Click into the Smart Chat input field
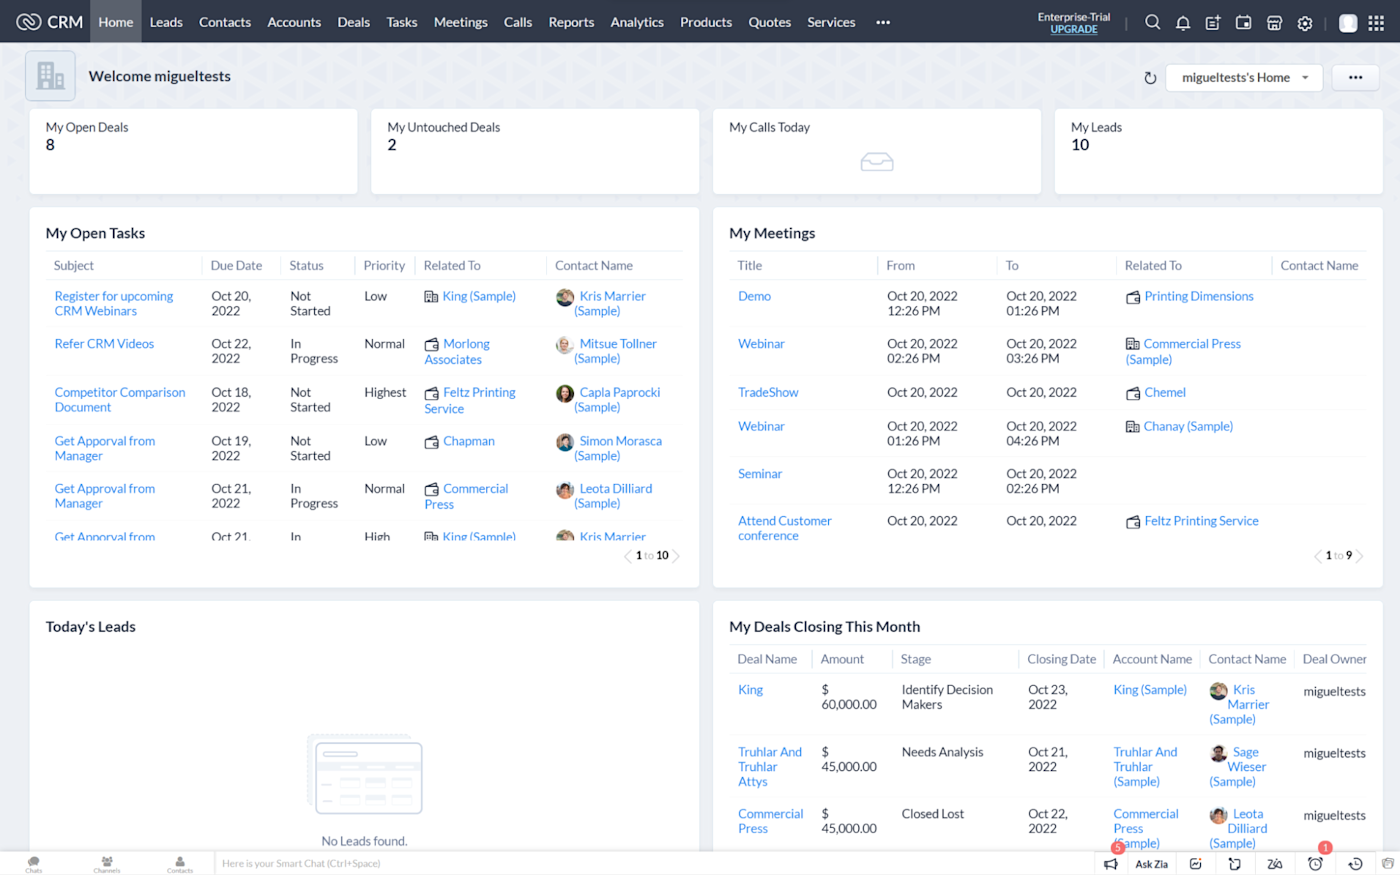This screenshot has height=875, width=1400. point(654,864)
